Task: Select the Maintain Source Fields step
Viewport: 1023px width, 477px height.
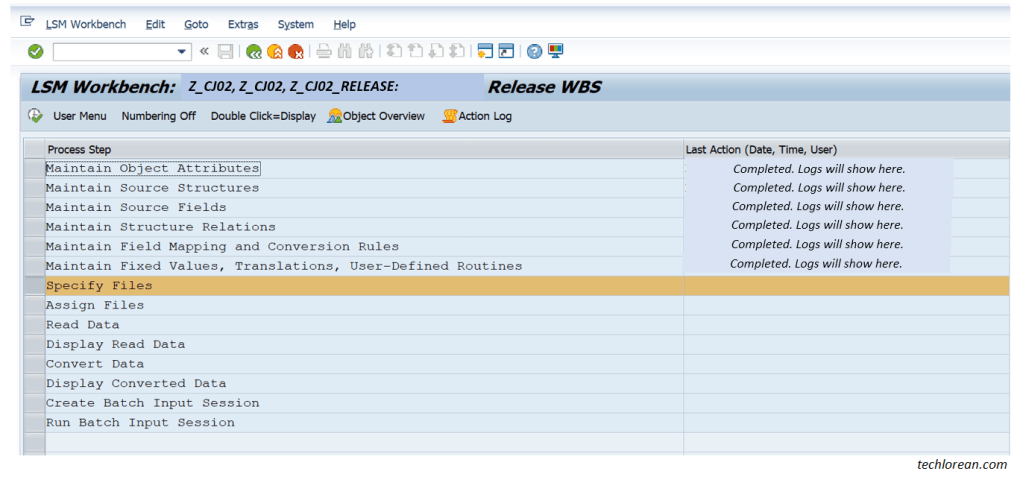Action: click(x=136, y=208)
